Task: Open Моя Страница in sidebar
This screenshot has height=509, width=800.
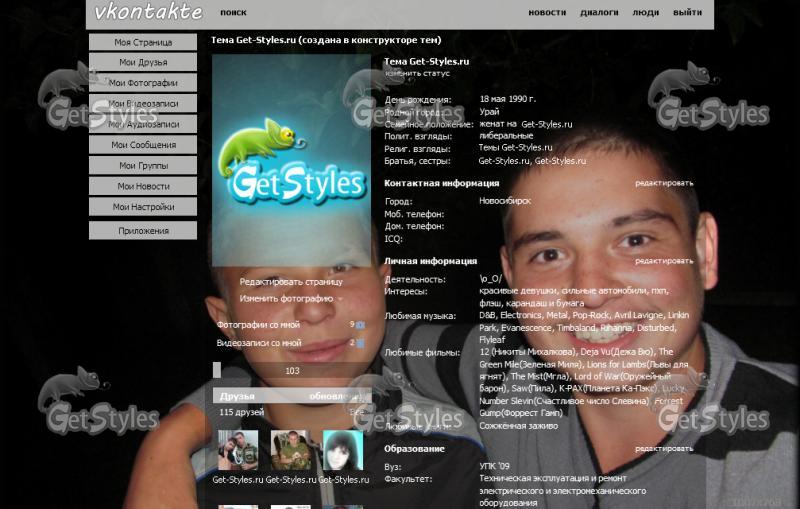Action: (143, 42)
